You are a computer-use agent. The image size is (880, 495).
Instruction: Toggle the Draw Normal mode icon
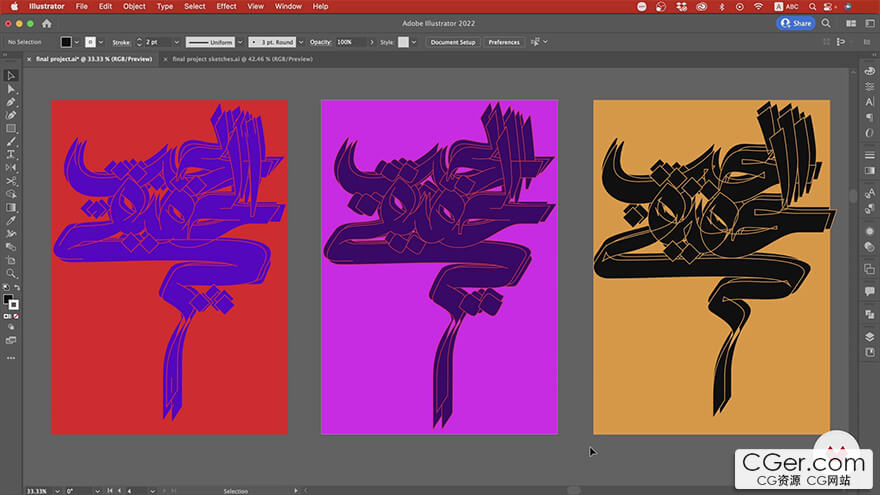tap(11, 327)
